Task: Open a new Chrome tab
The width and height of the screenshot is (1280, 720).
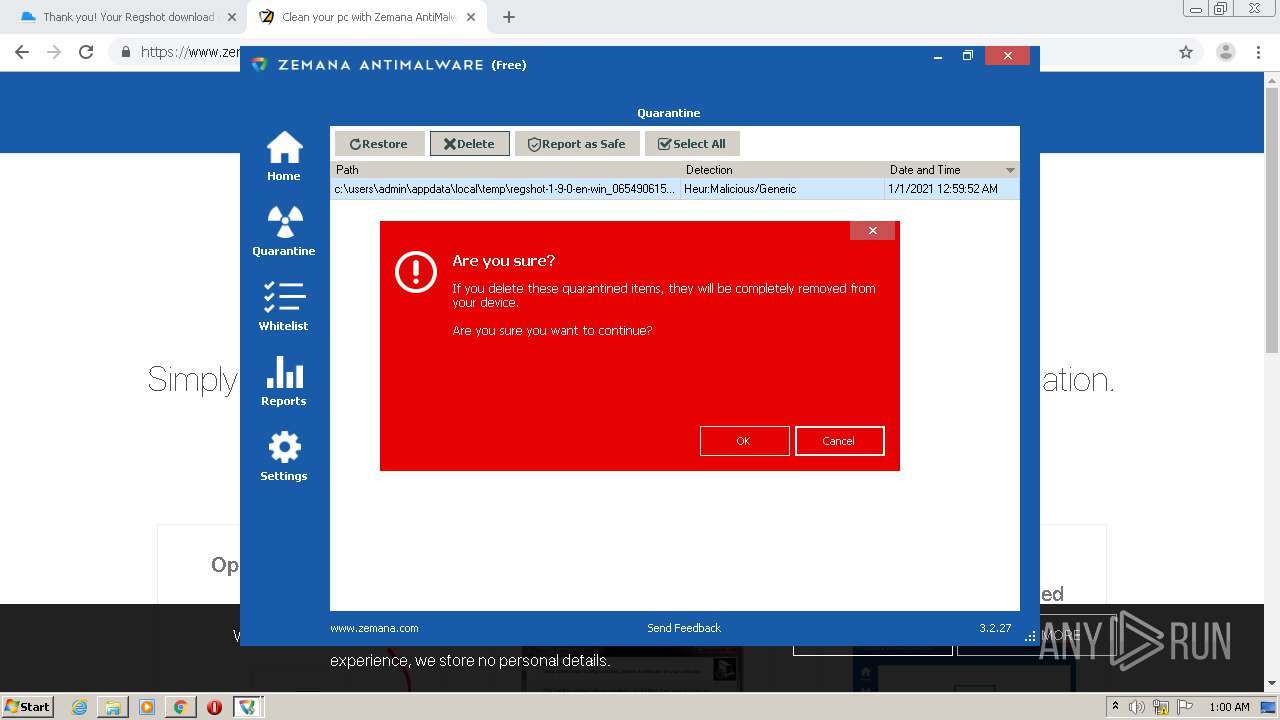Action: coord(509,17)
